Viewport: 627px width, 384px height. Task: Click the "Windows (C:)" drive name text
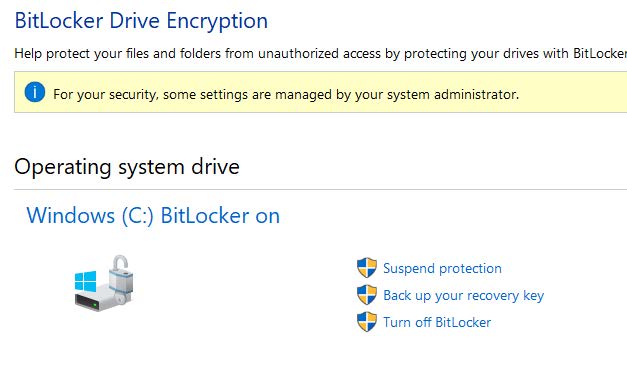tap(90, 216)
